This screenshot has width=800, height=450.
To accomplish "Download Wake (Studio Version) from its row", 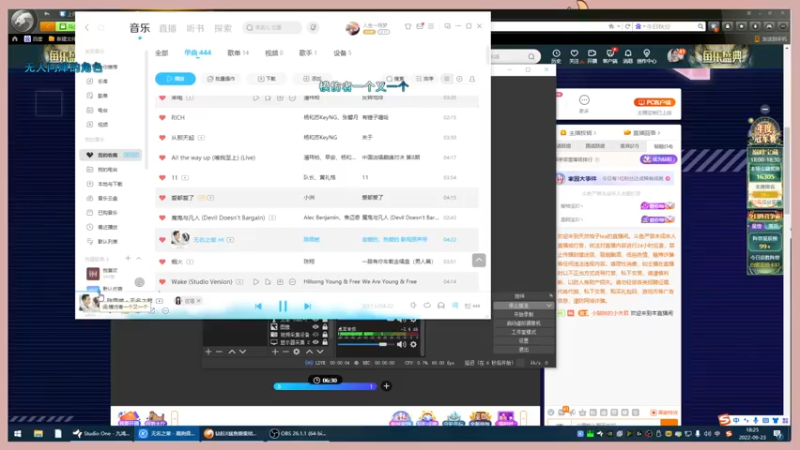I will point(280,282).
